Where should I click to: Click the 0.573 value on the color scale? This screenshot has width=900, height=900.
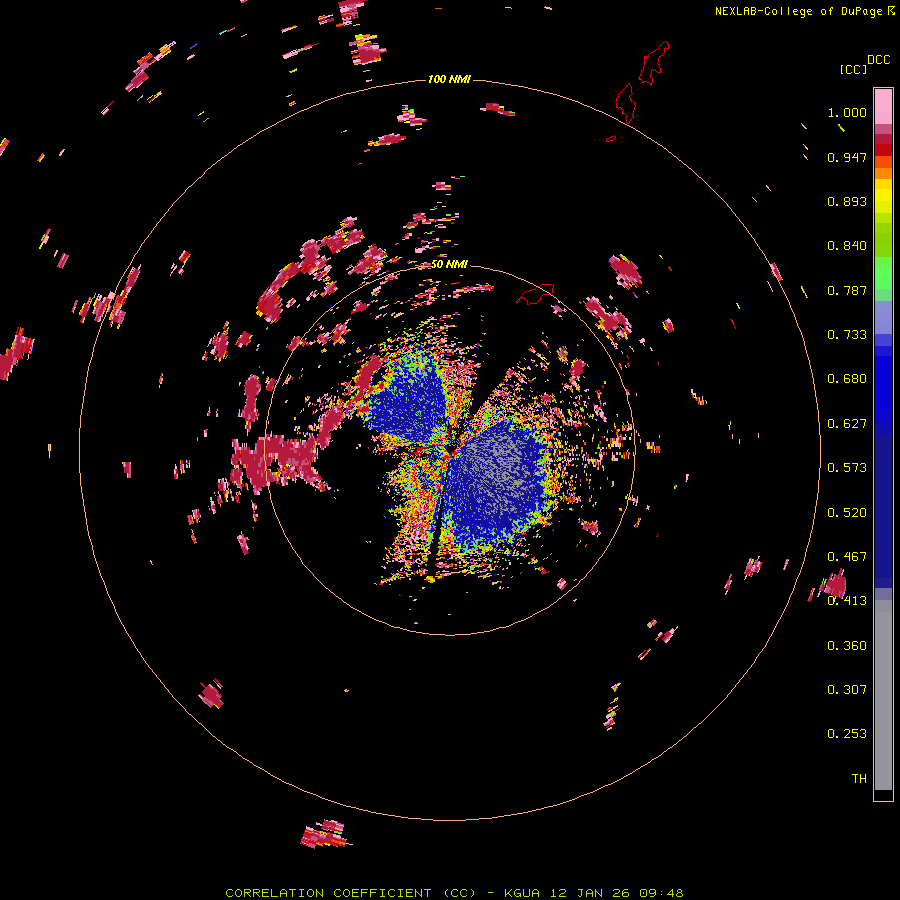coord(847,468)
